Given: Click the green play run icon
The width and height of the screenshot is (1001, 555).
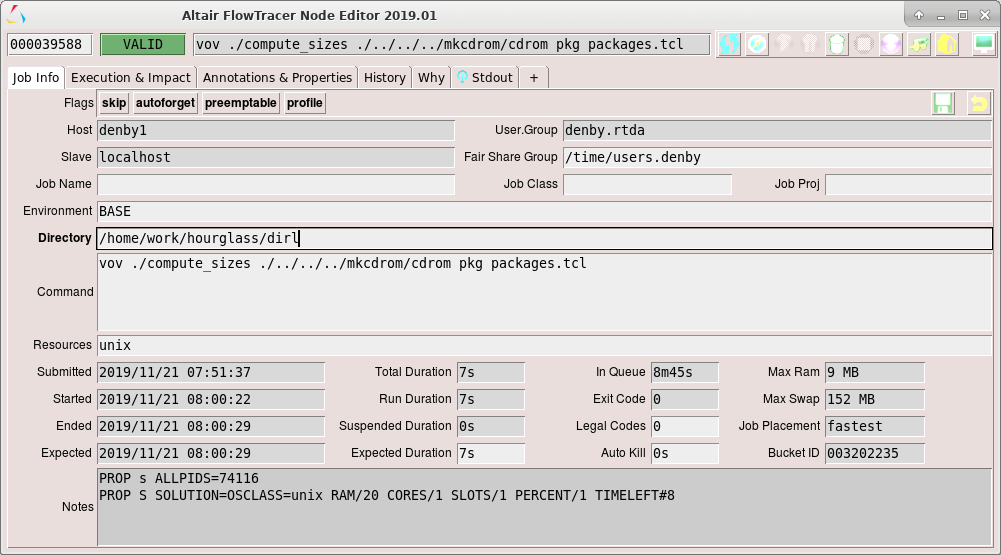Looking at the screenshot, I should 784,44.
